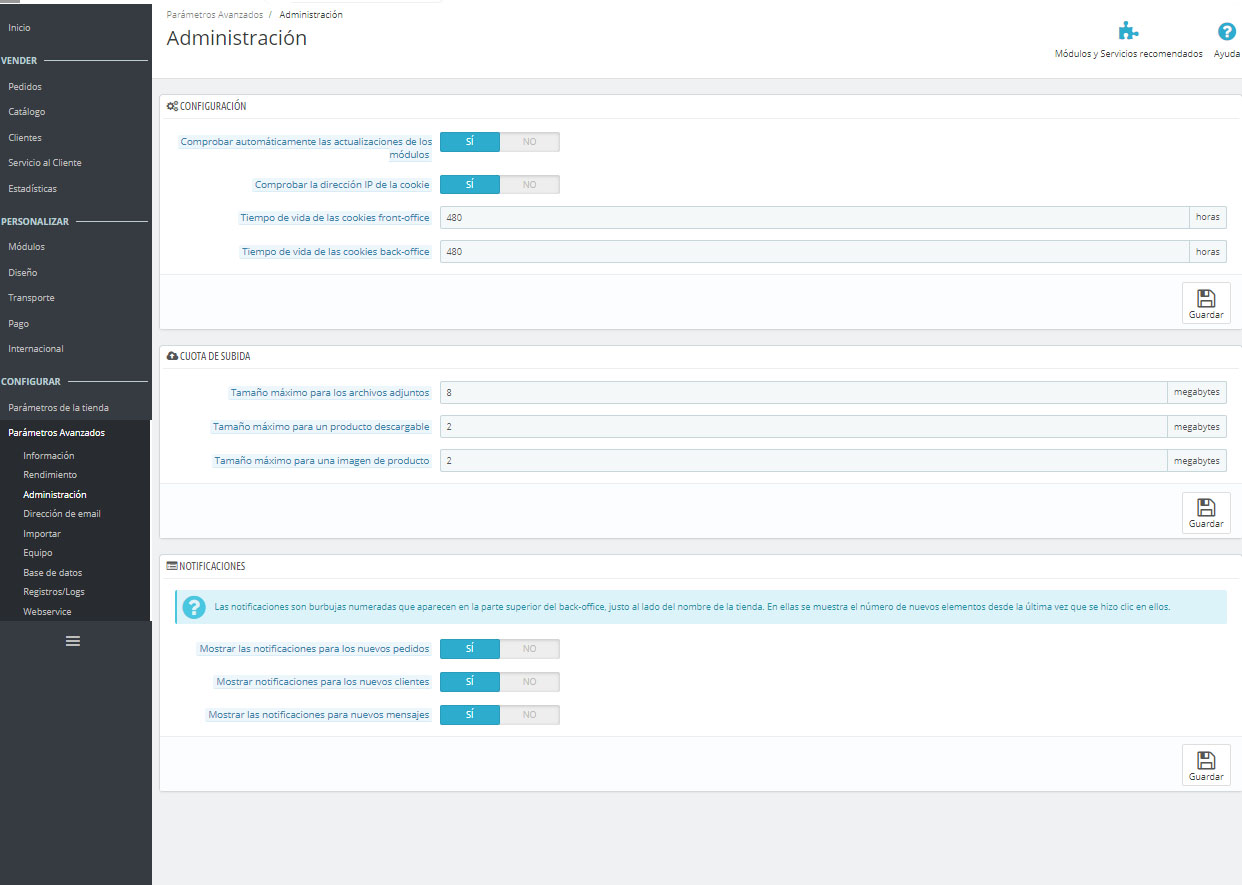Viewport: 1242px width, 885px height.
Task: Click label Mostrar notificaciones para los nuevos clientes
Action: tap(323, 682)
